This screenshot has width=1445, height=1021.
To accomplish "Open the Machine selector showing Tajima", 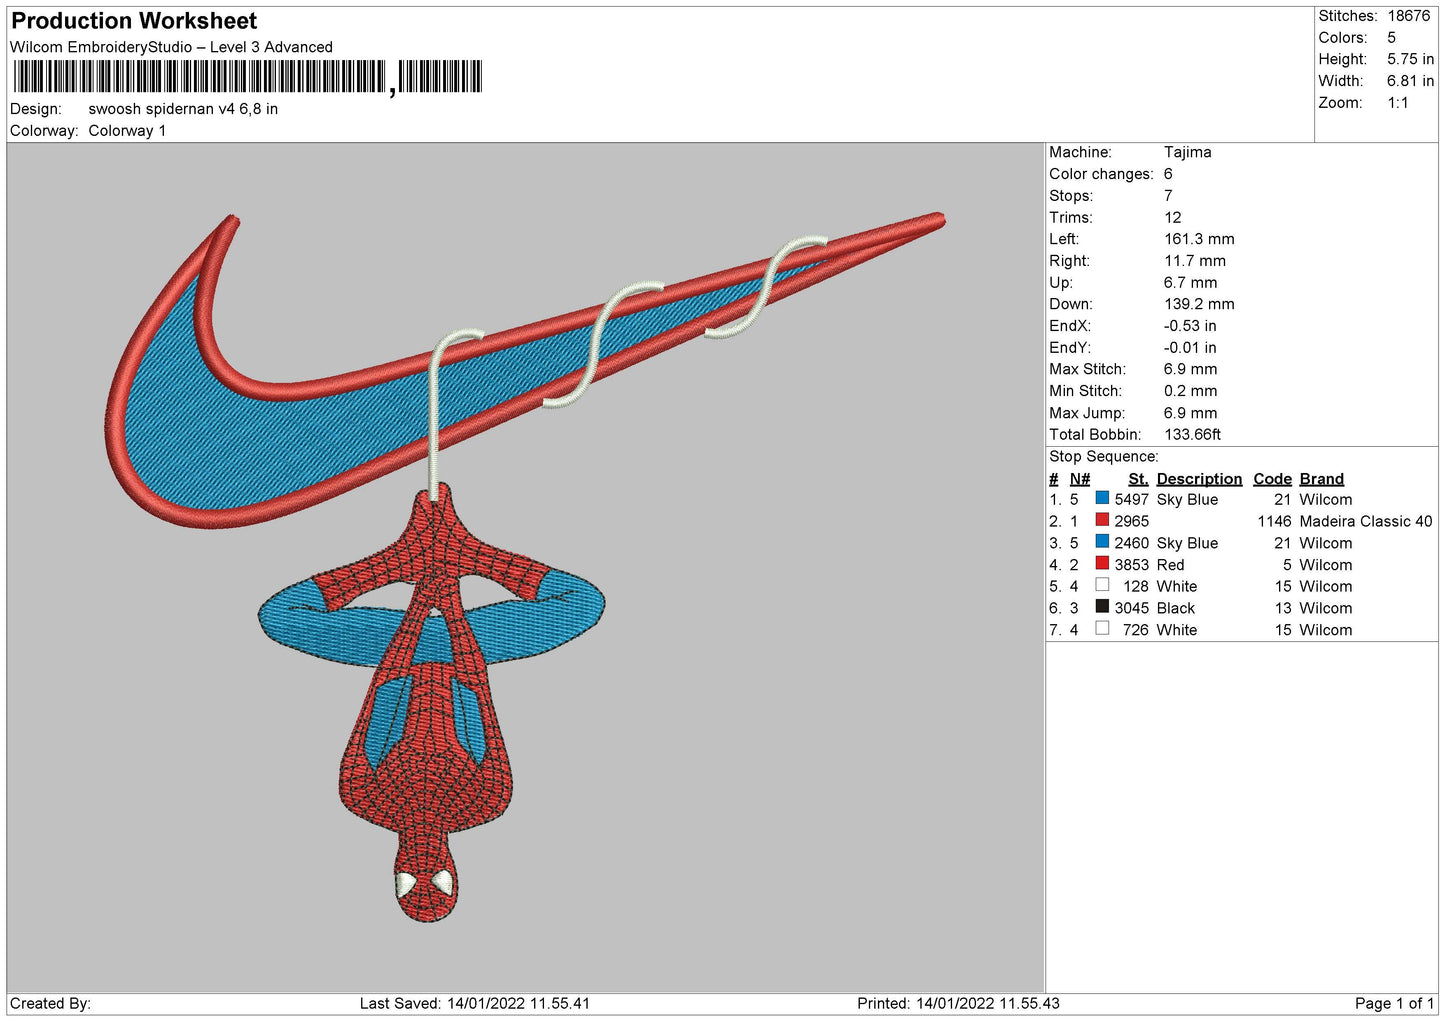I will (x=1188, y=152).
